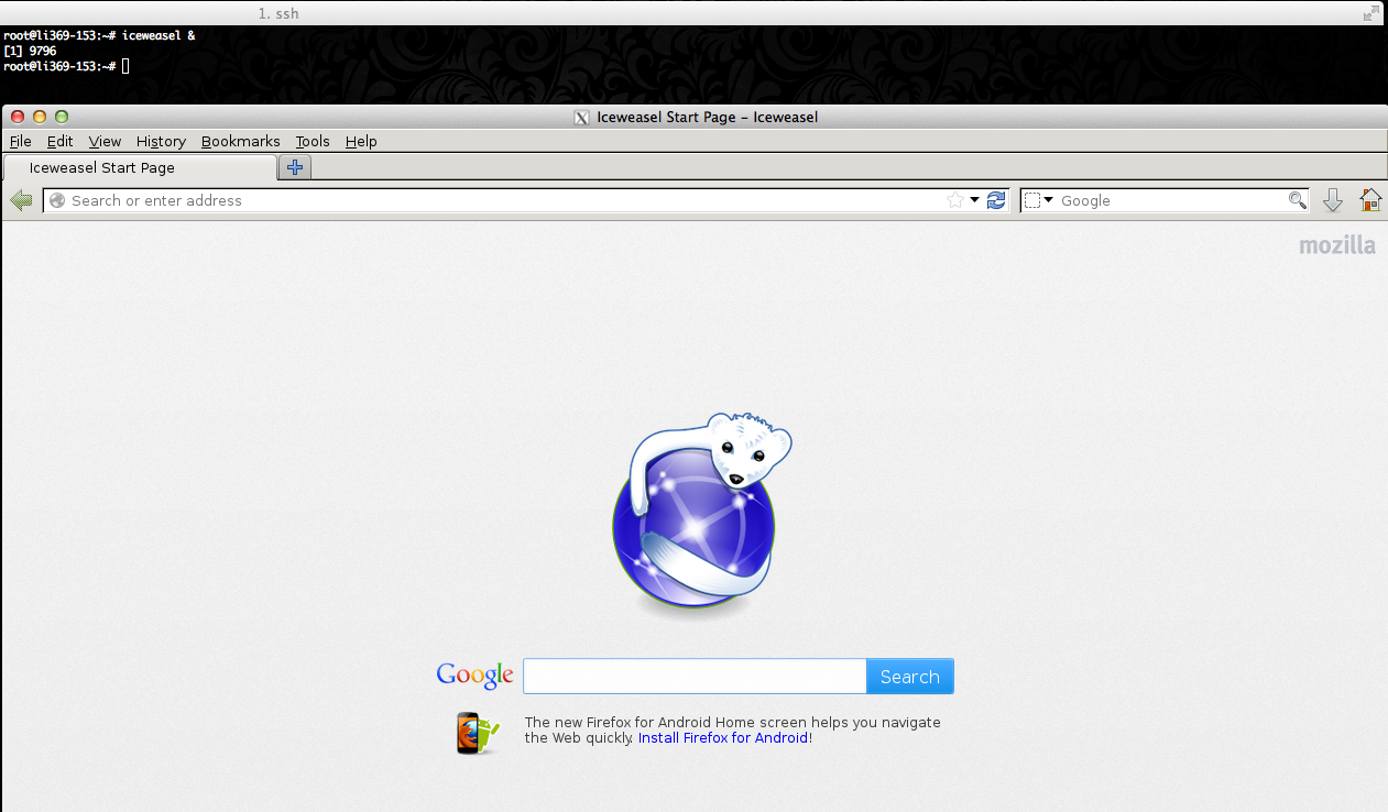This screenshot has width=1388, height=812.
Task: Click the address bar to enter a URL
Action: click(x=400, y=200)
